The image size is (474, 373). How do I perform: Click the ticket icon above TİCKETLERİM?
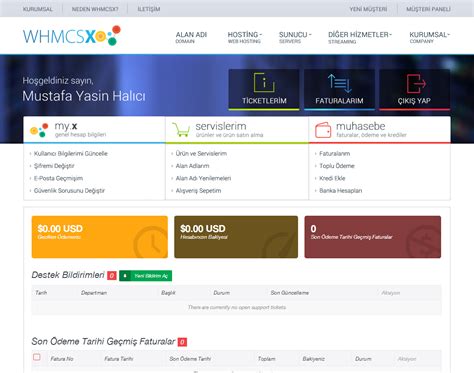click(x=264, y=82)
